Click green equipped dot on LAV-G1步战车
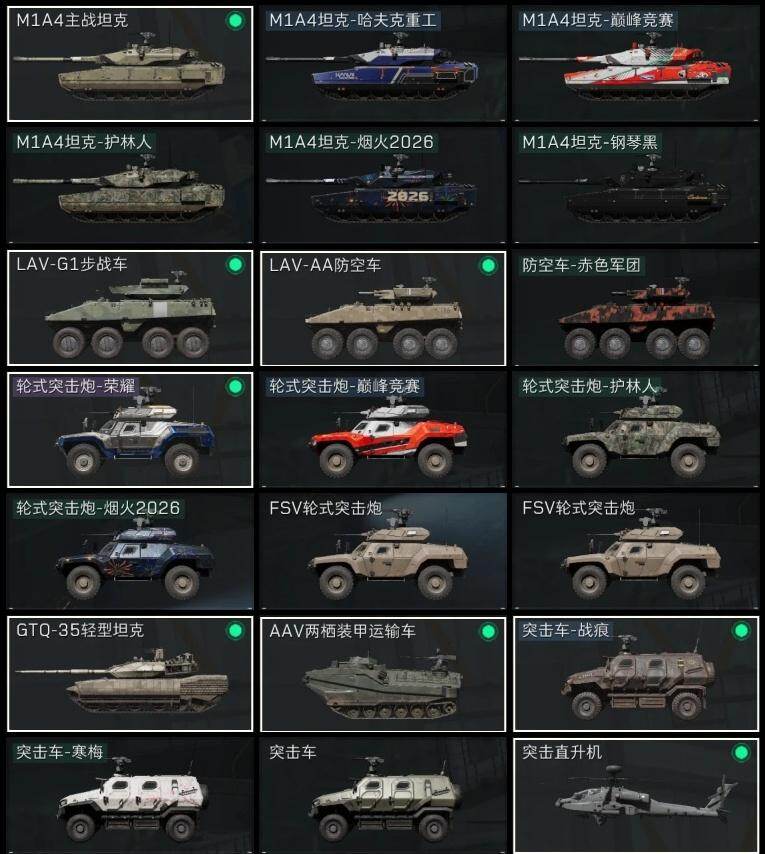 coord(235,265)
